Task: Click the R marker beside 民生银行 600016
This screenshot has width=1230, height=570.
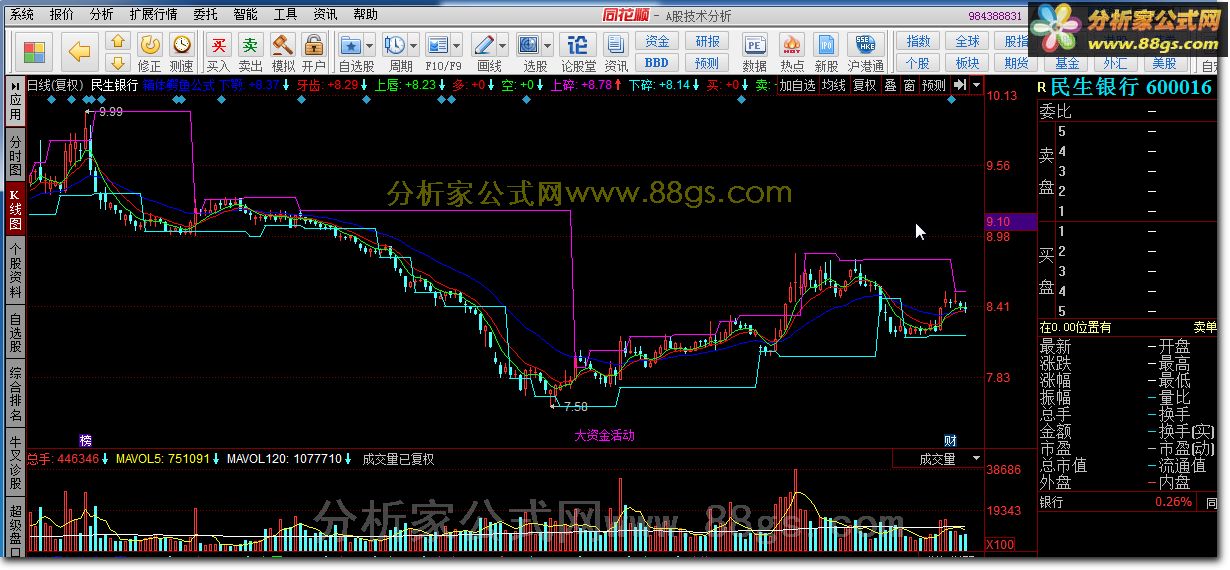Action: pyautogui.click(x=1042, y=87)
